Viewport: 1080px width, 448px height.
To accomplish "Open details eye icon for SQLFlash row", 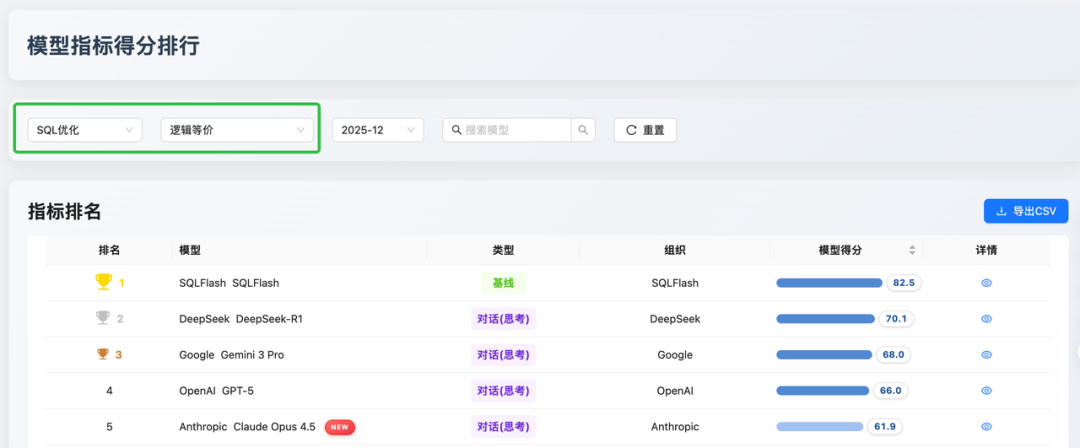I will (x=986, y=283).
